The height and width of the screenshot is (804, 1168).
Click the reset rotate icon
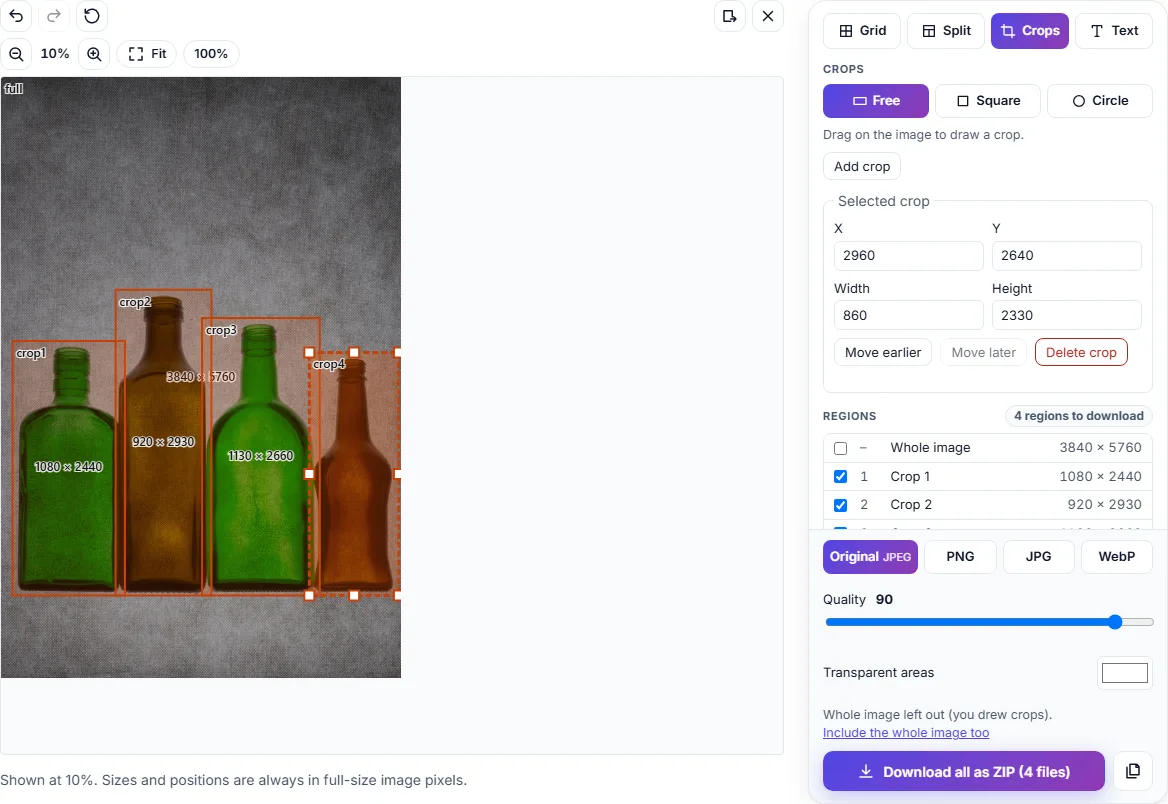(x=92, y=16)
